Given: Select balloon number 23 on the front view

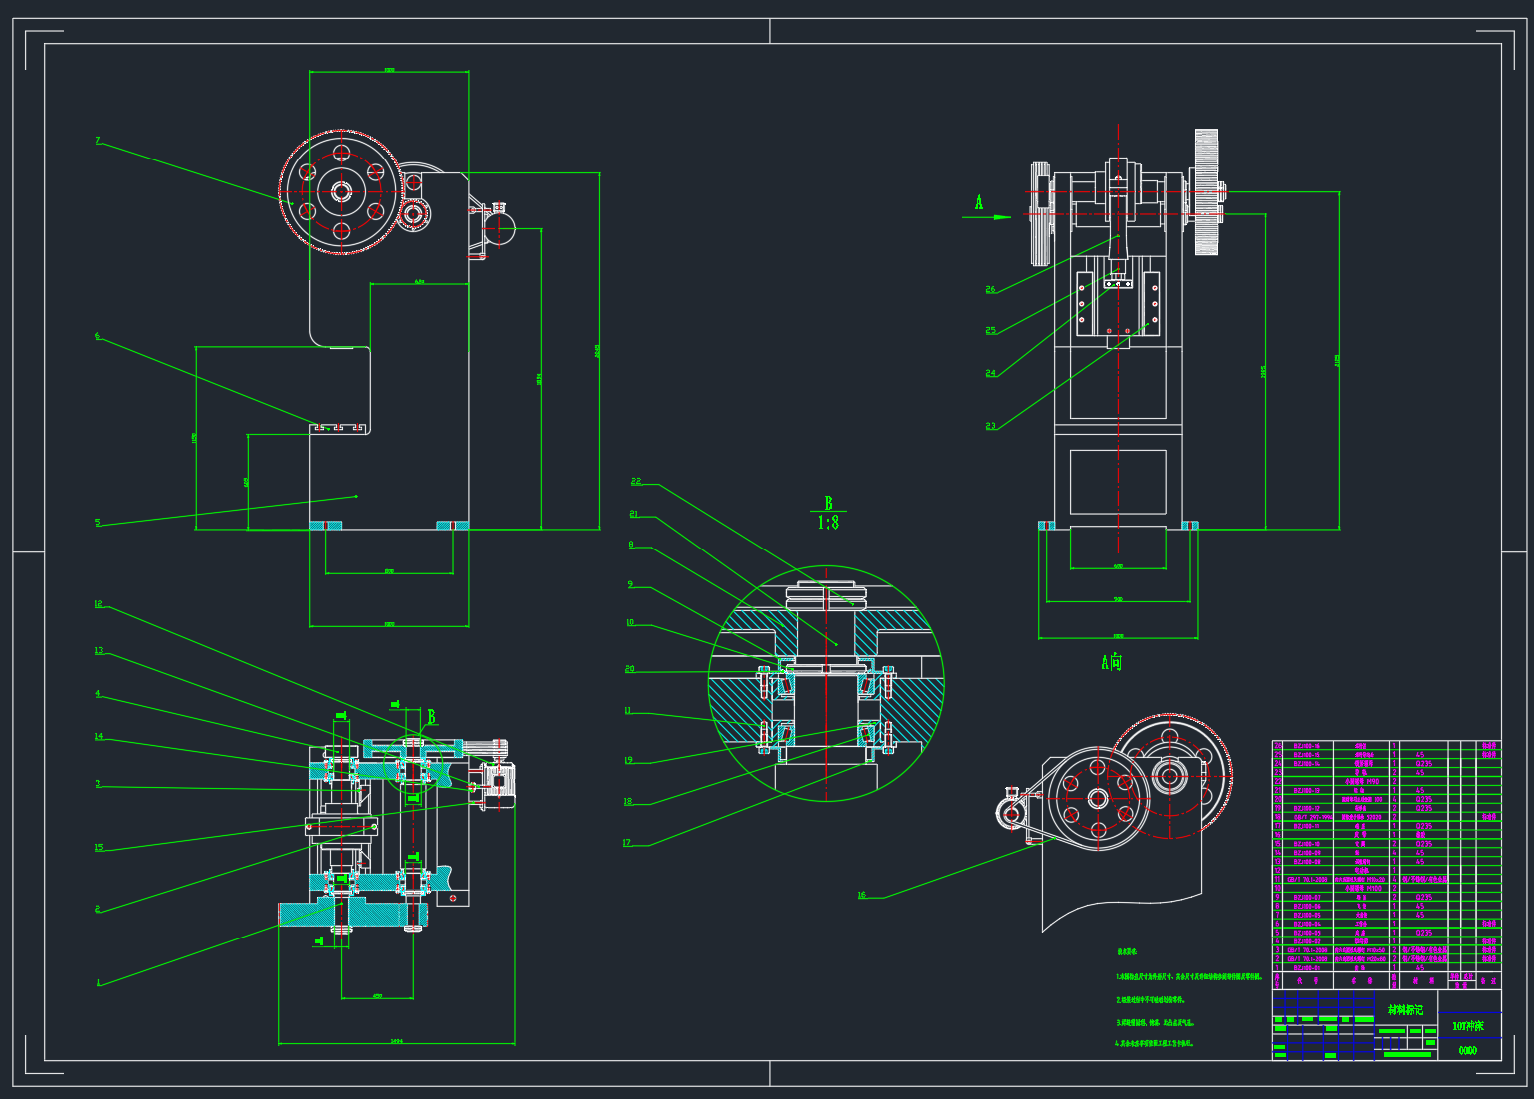Looking at the screenshot, I should point(990,426).
